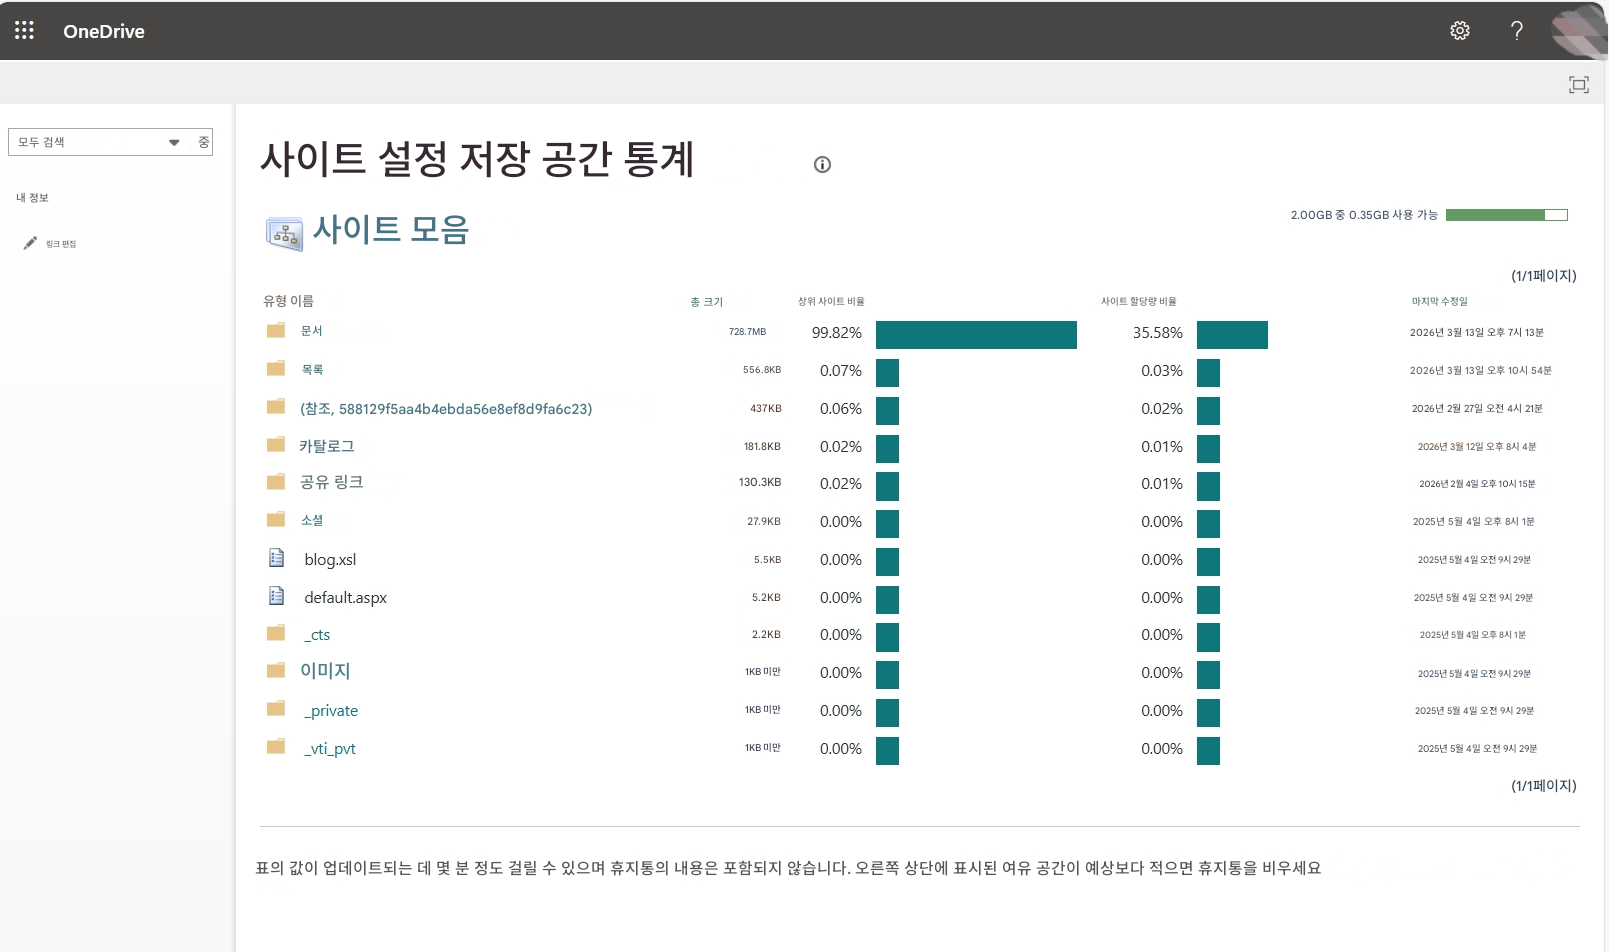Click the blog.xsl file name
Screen dimensions: 1609x952
coord(330,560)
